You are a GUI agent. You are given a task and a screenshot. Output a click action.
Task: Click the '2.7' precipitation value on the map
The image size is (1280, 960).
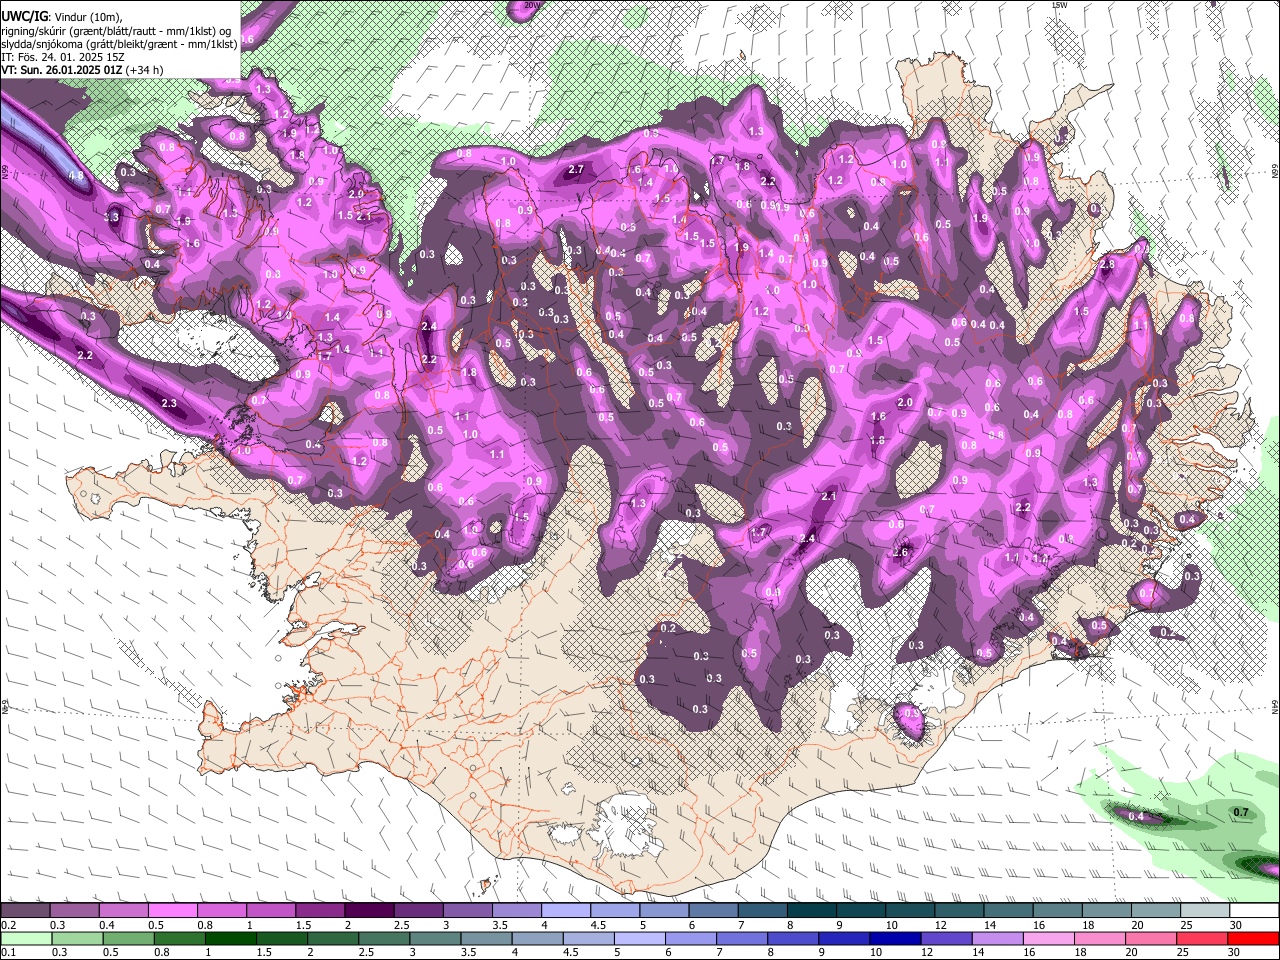tap(576, 170)
